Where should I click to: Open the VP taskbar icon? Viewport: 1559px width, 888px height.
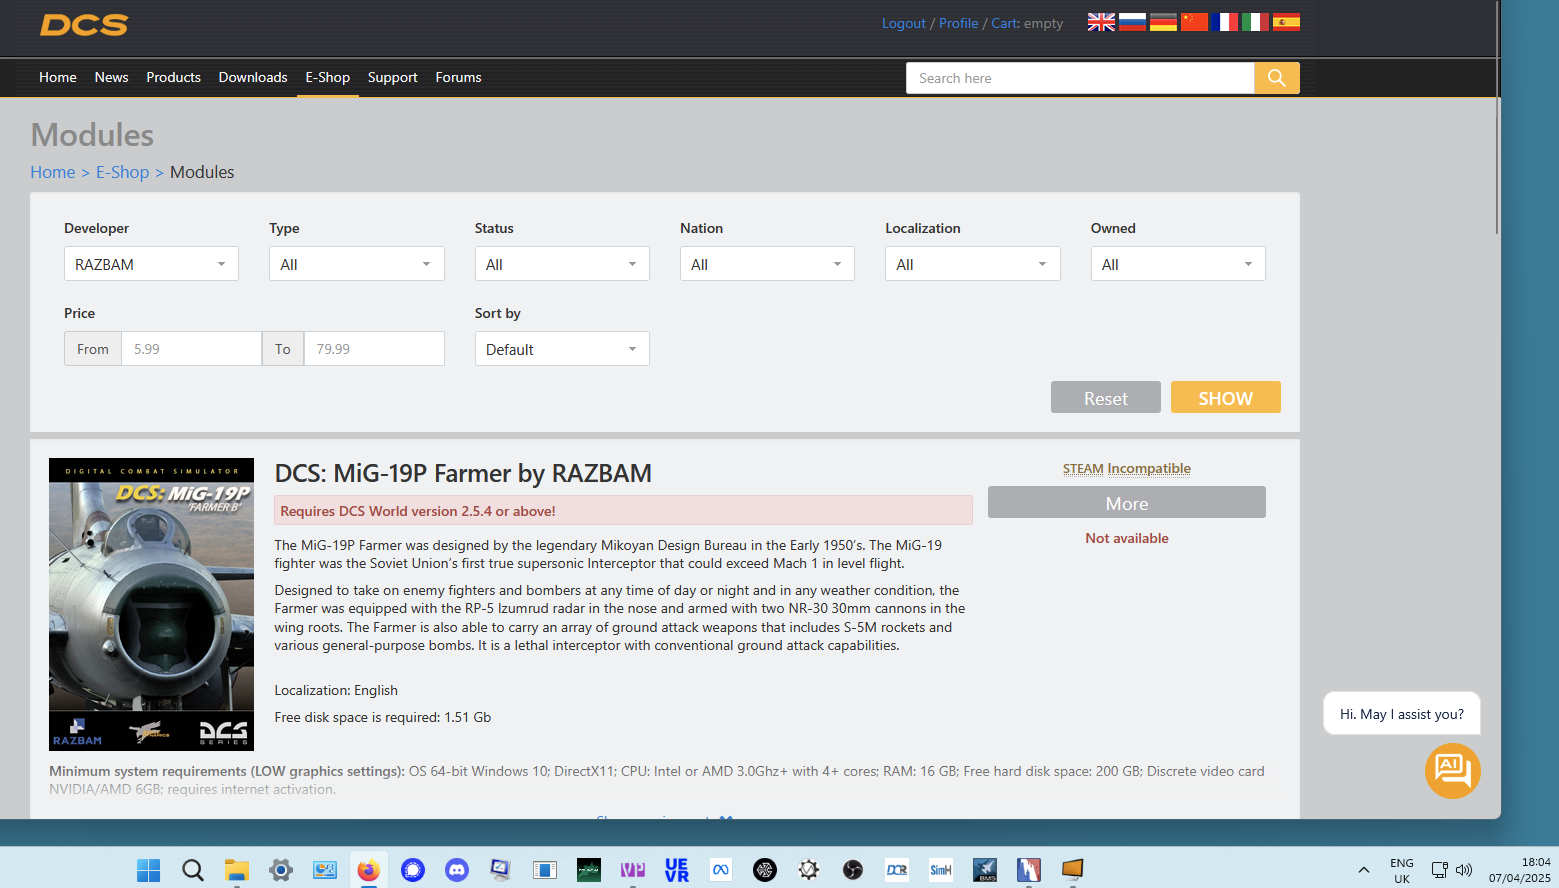[x=633, y=870]
